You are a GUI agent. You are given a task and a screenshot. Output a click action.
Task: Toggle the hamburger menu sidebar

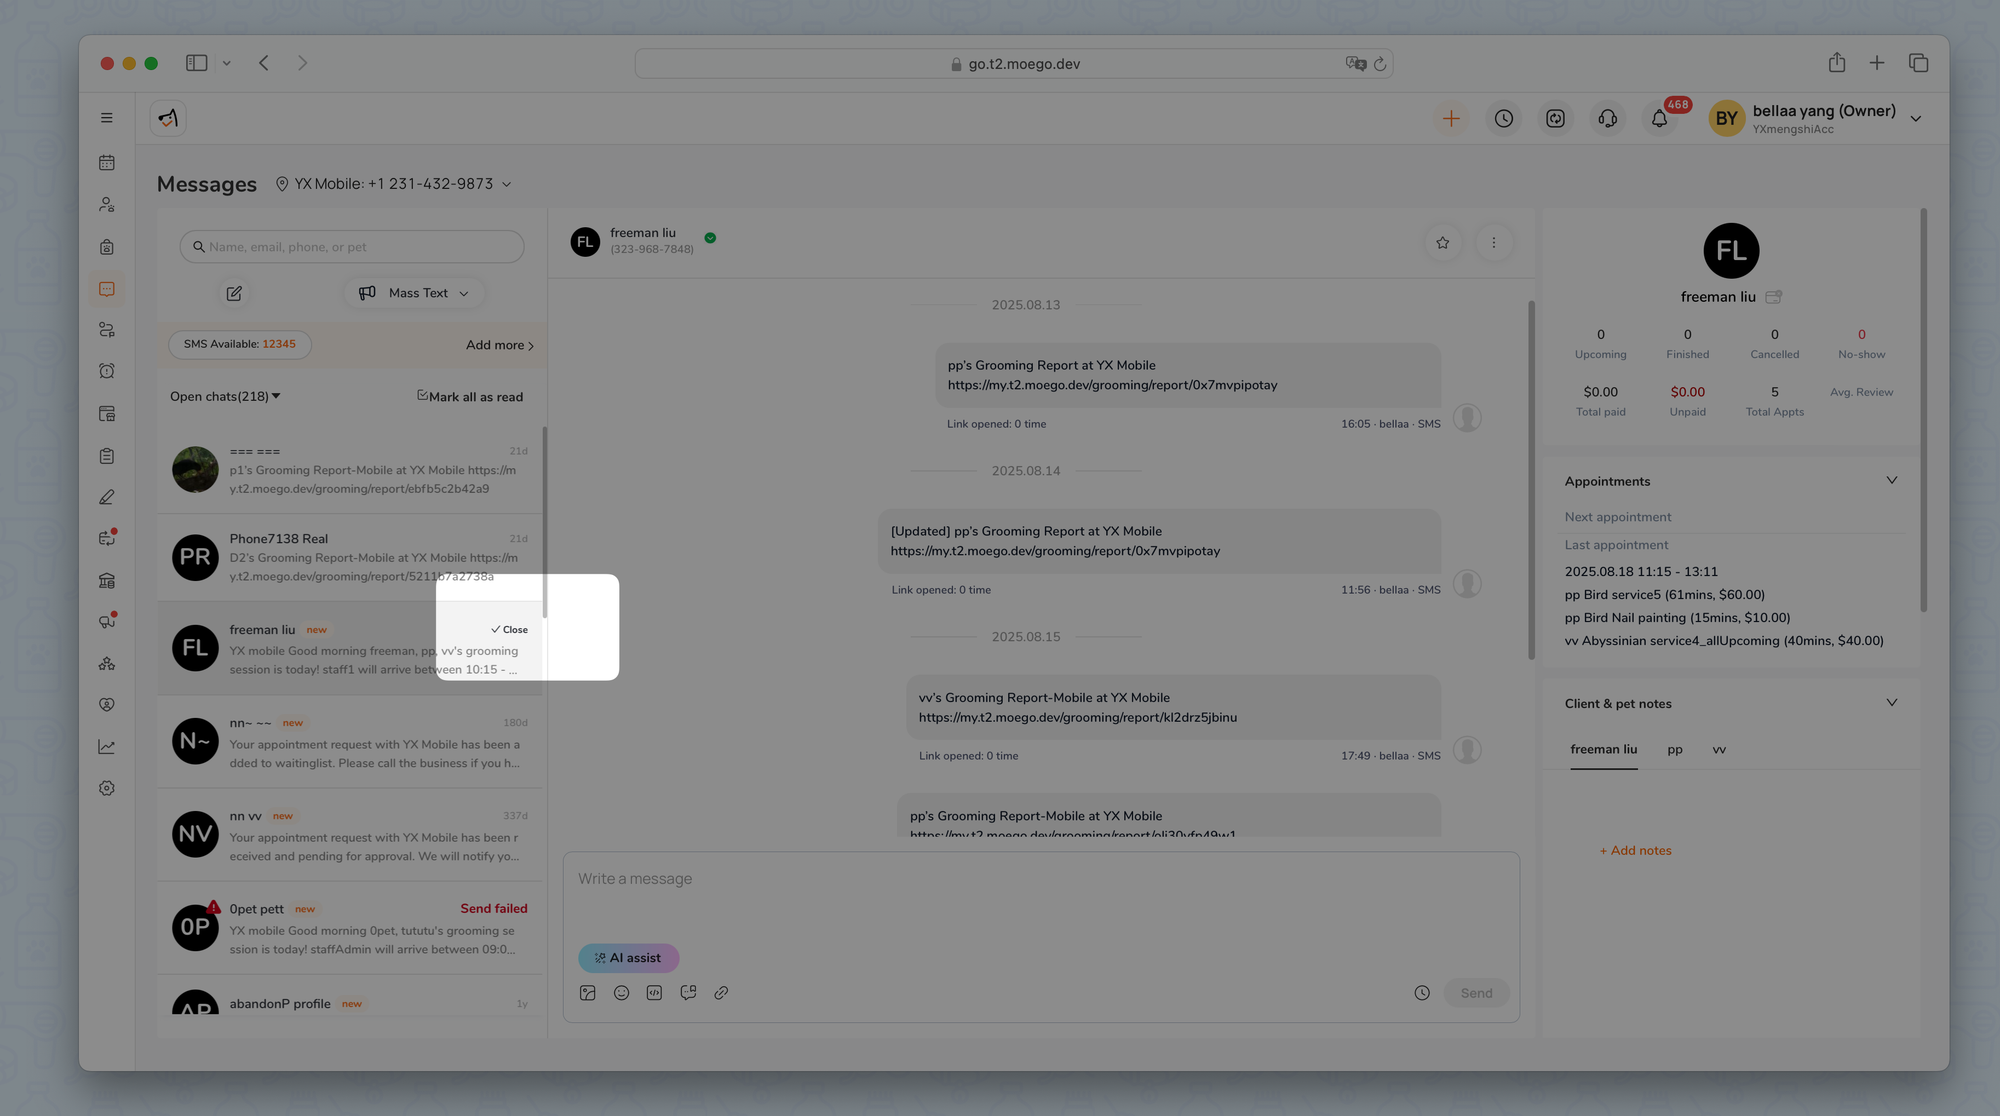107,118
